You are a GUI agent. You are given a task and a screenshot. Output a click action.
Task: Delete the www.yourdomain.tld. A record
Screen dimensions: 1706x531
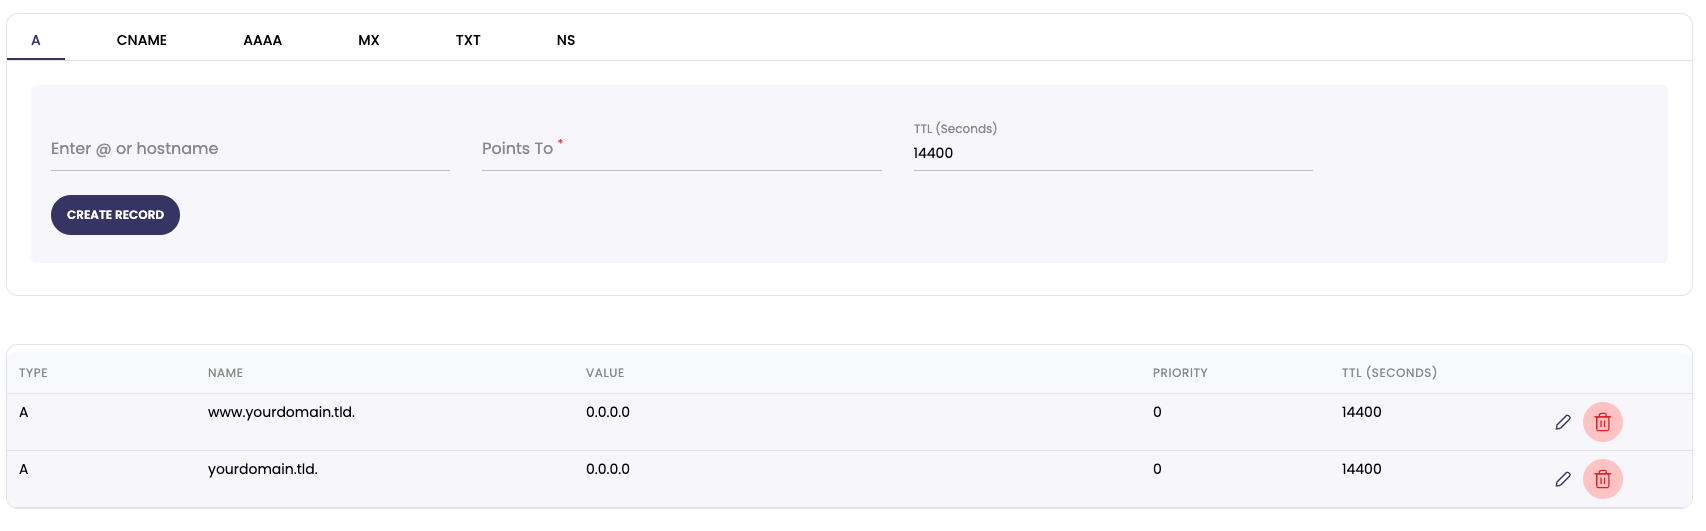click(x=1602, y=422)
